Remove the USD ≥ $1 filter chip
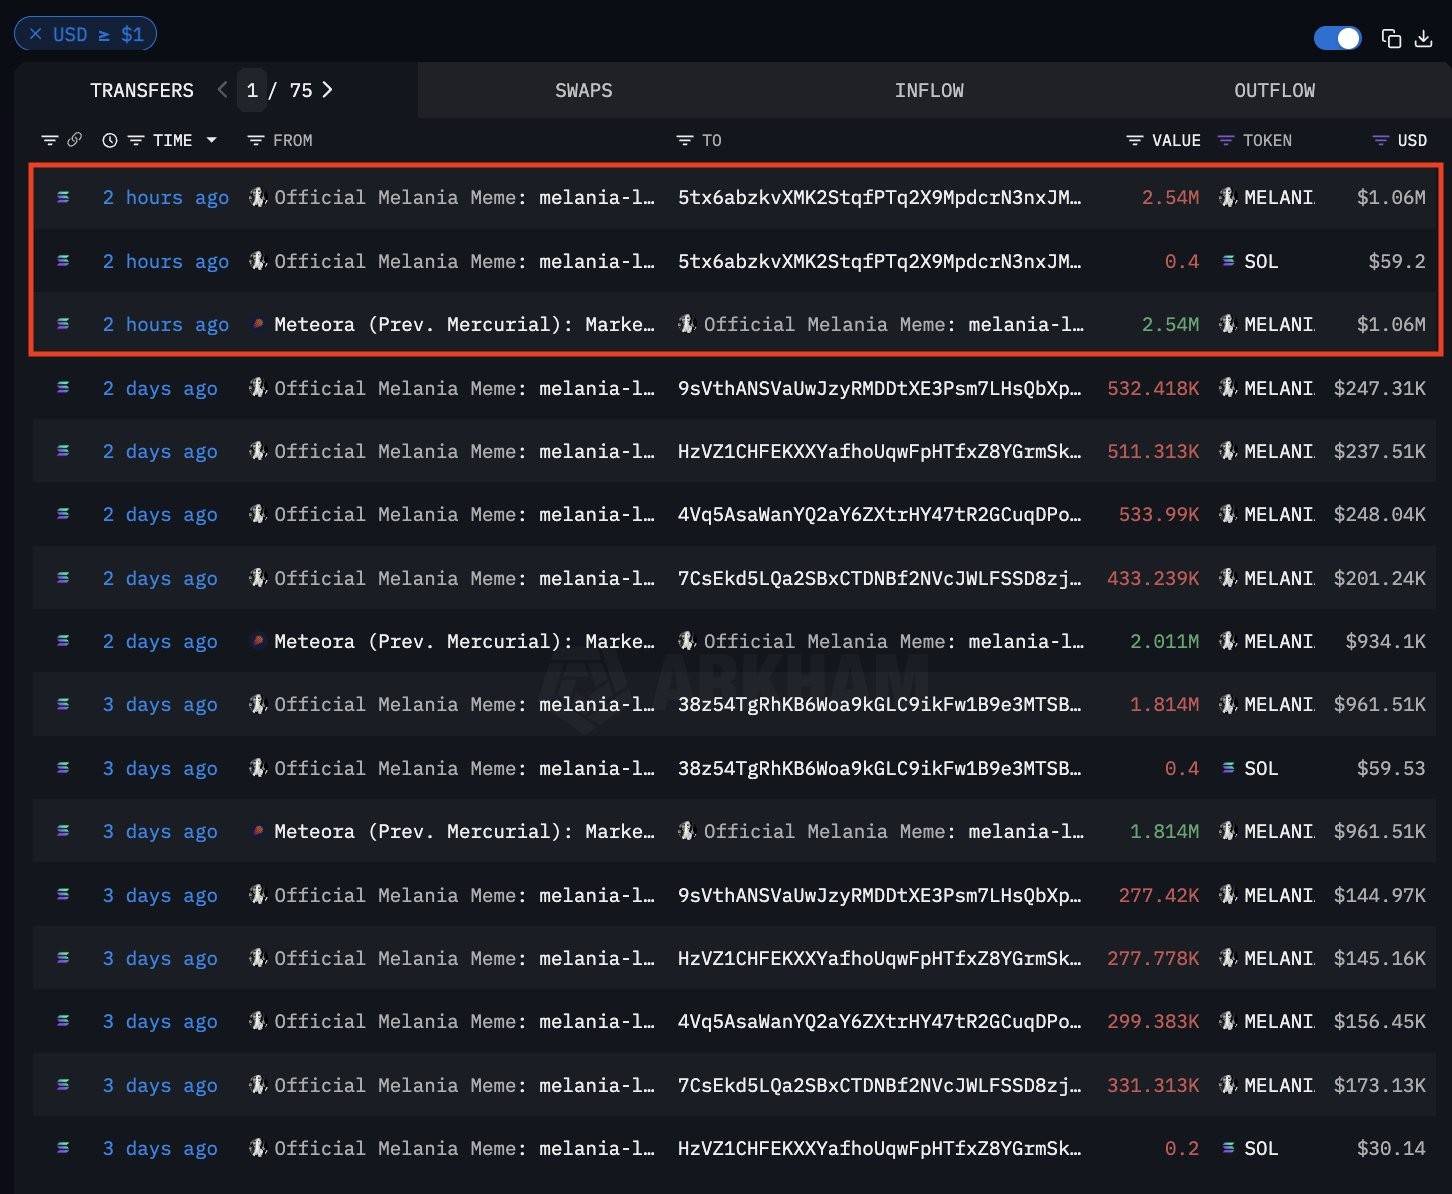 (x=35, y=34)
